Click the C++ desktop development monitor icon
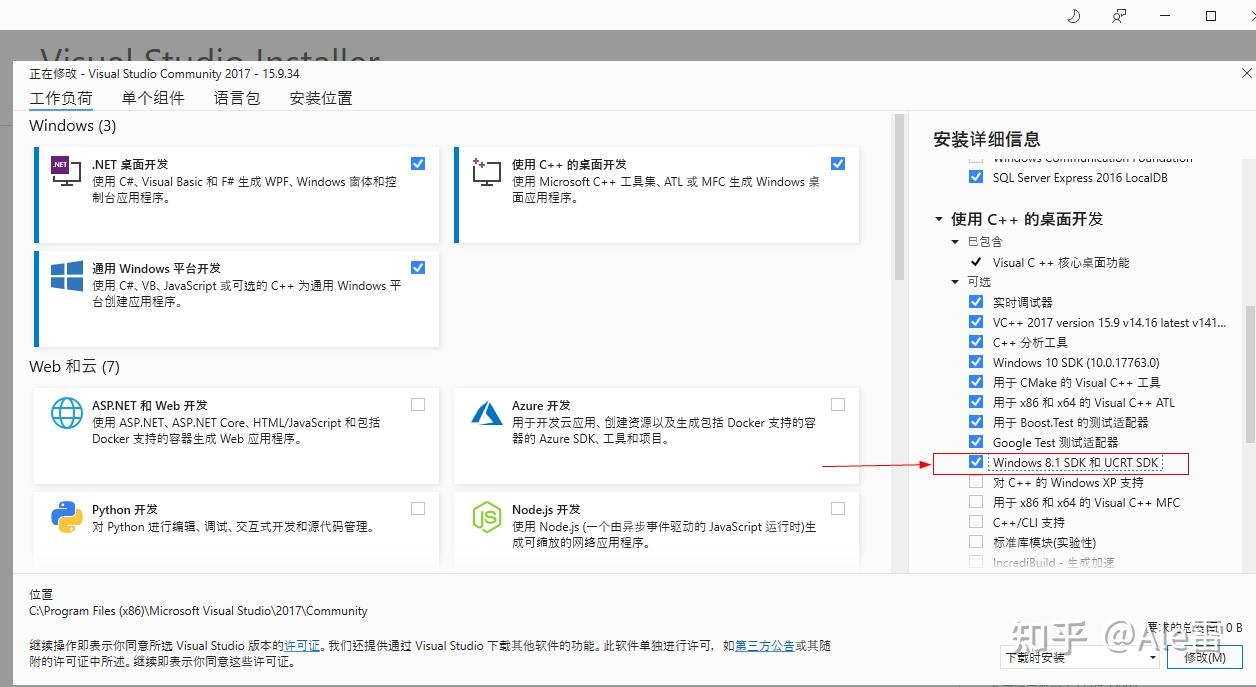 487,172
